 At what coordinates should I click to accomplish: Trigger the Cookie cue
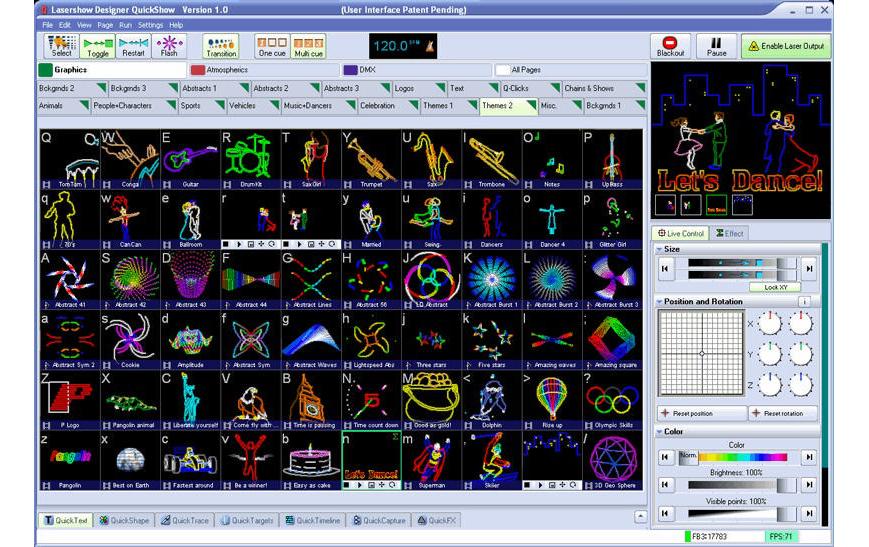tap(130, 340)
